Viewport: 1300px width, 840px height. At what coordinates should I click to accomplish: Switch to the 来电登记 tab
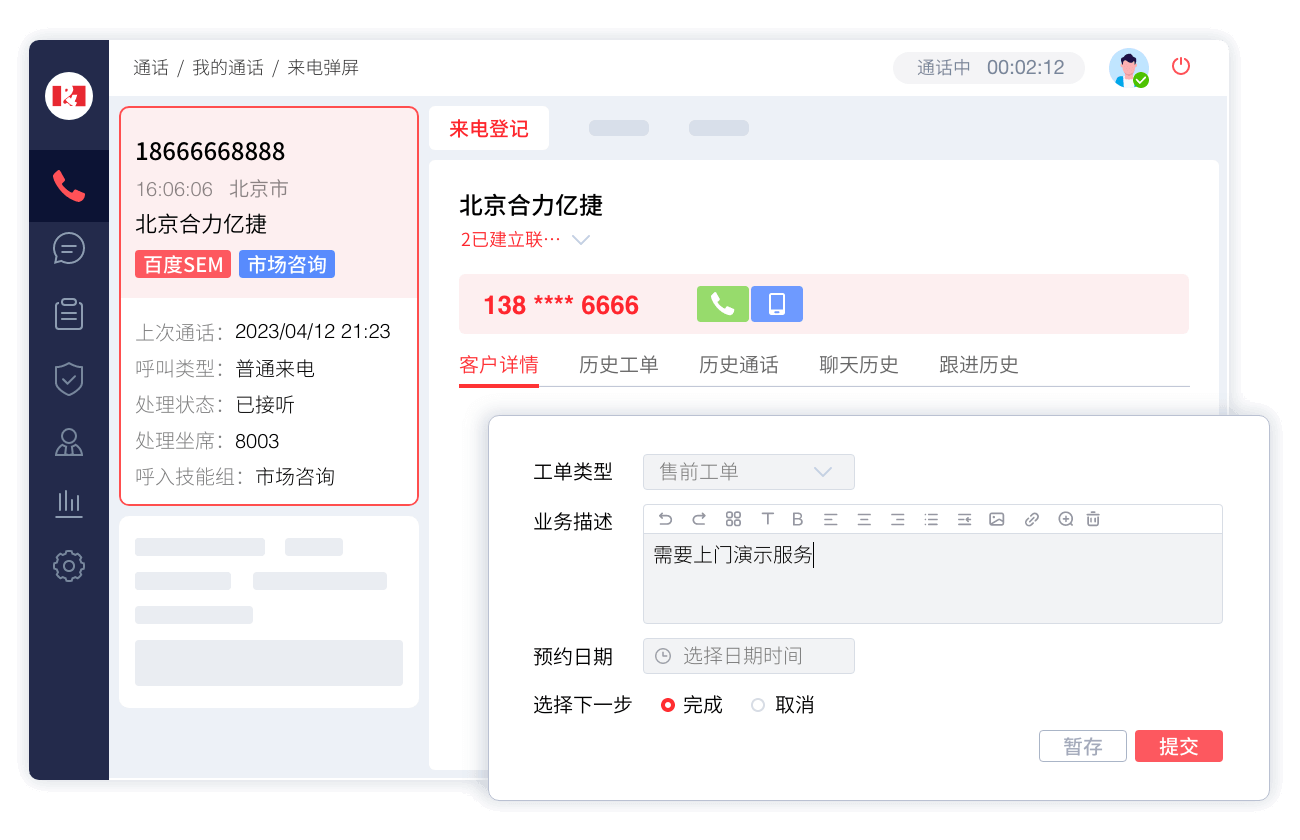pos(489,128)
